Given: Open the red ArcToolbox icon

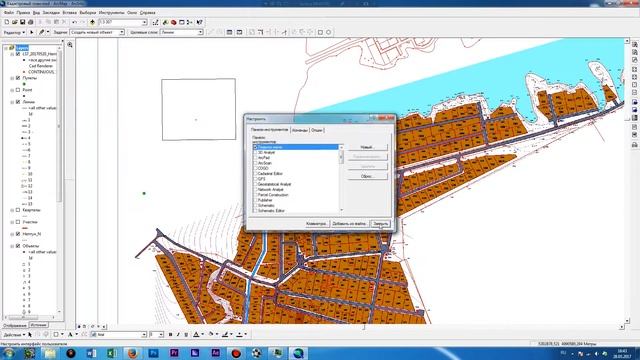Looking at the screenshot, I should pos(173,22).
